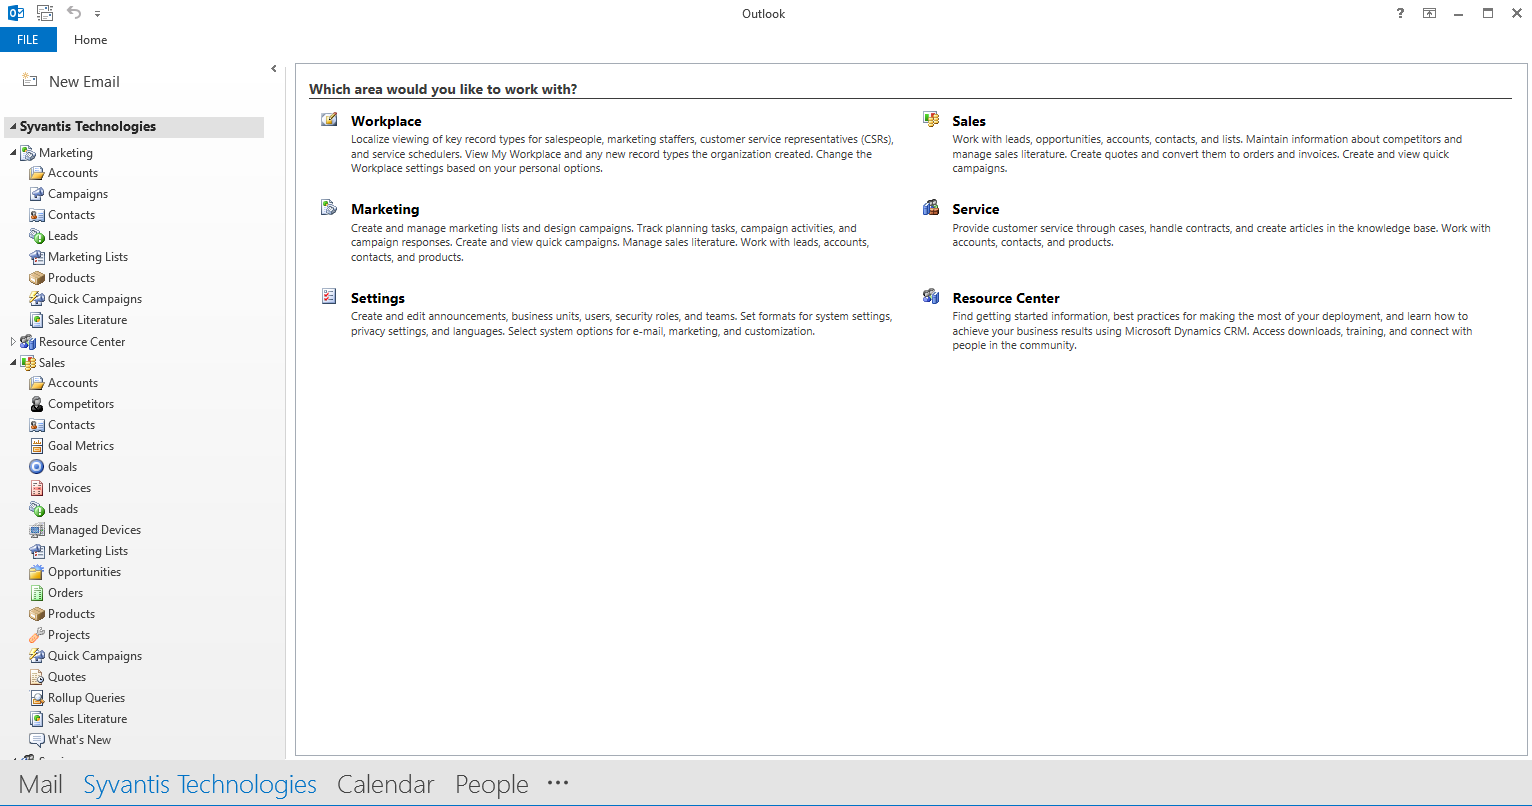Collapse the Syvantis Technologies root node
The height and width of the screenshot is (806, 1532).
[13, 127]
